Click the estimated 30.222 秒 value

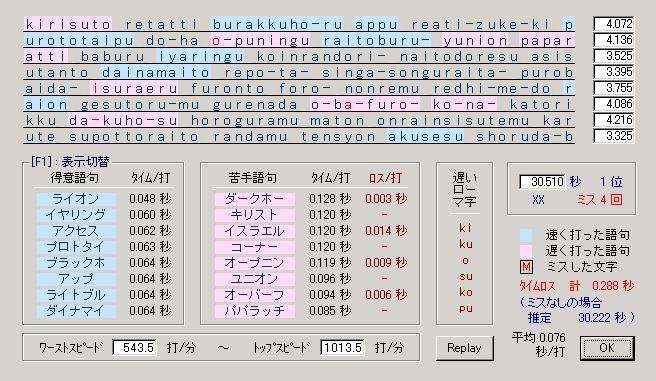[602, 318]
